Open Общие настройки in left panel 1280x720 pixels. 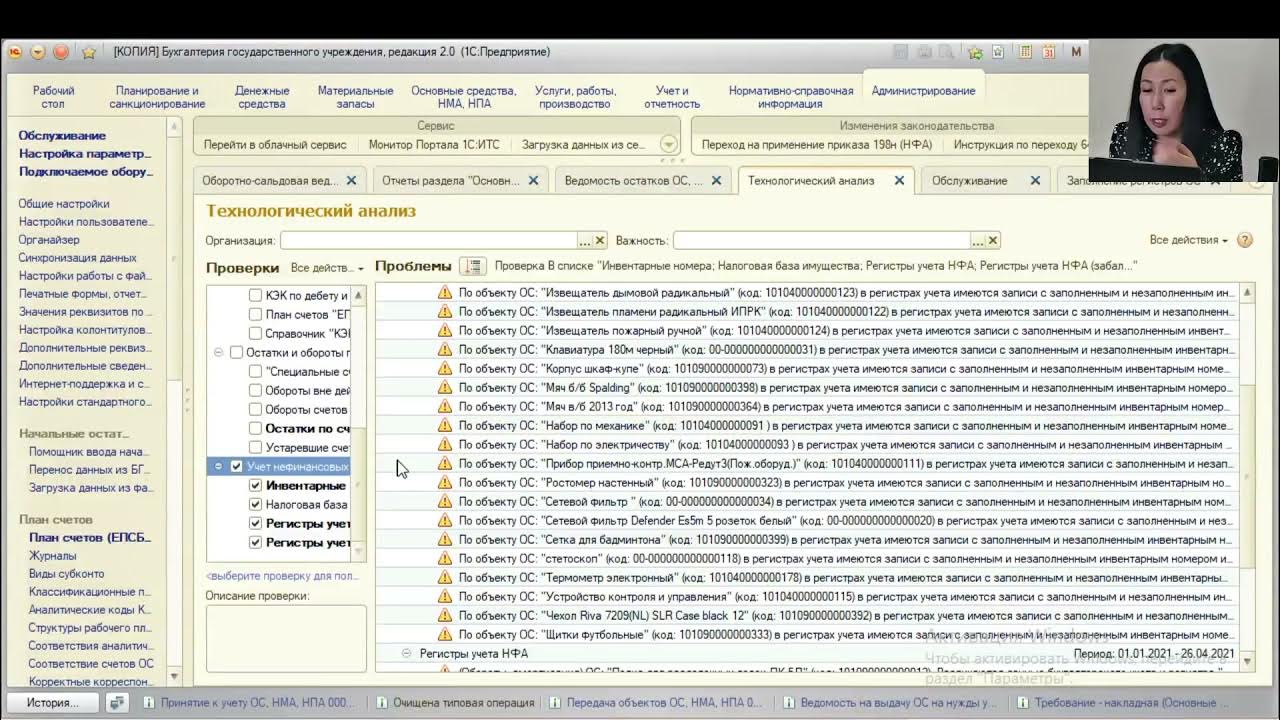coord(64,204)
